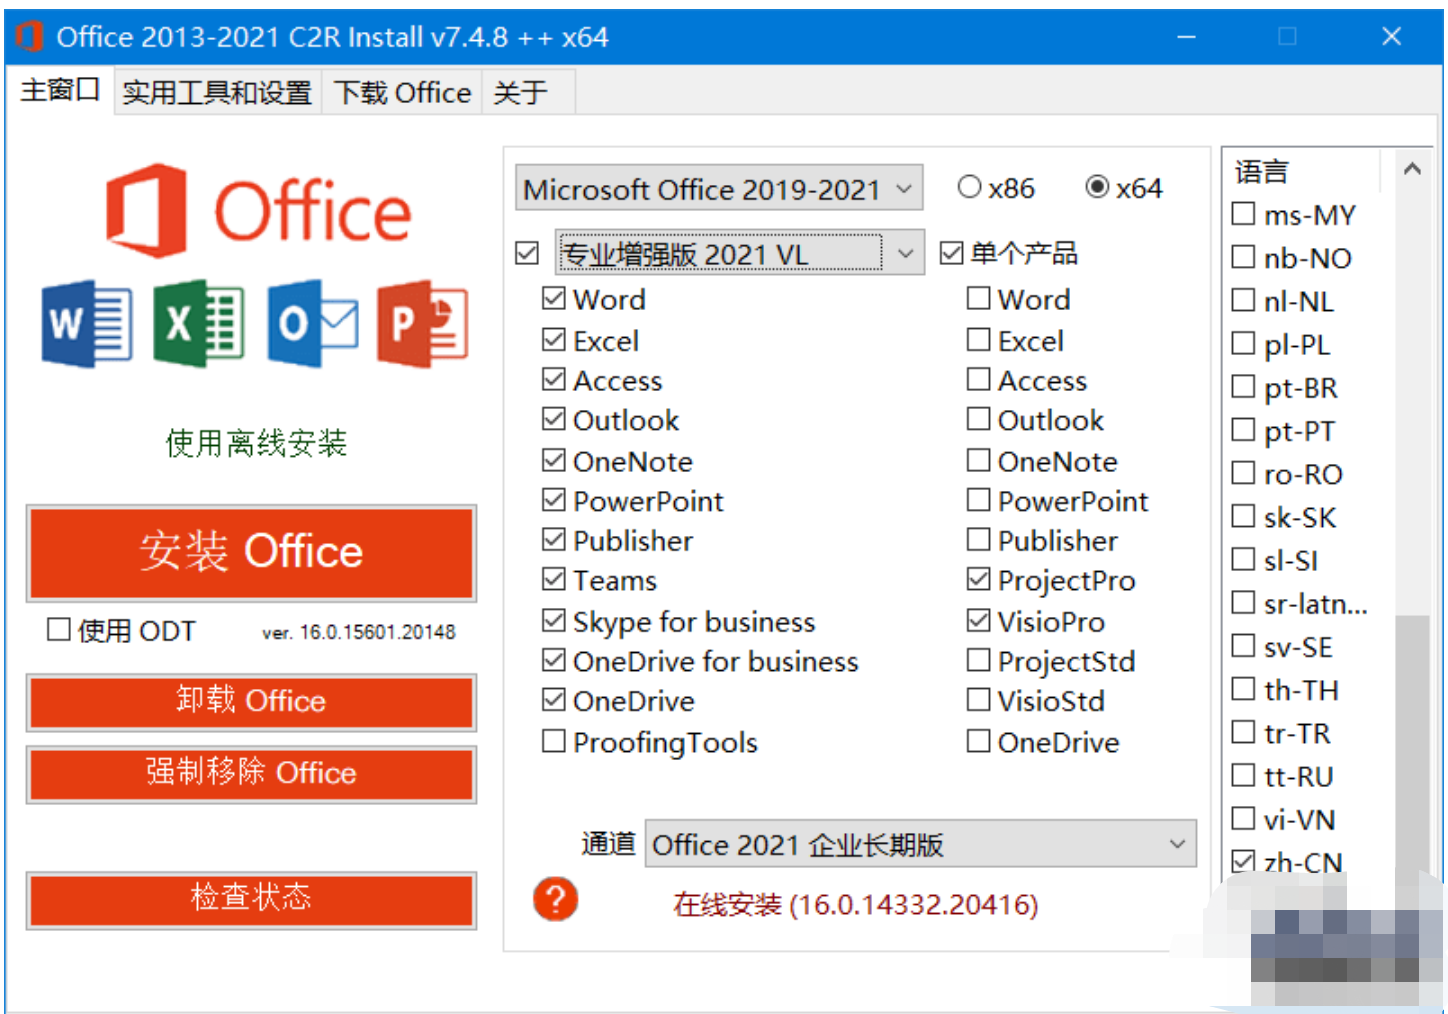Check the ms-MY language

(x=1243, y=214)
